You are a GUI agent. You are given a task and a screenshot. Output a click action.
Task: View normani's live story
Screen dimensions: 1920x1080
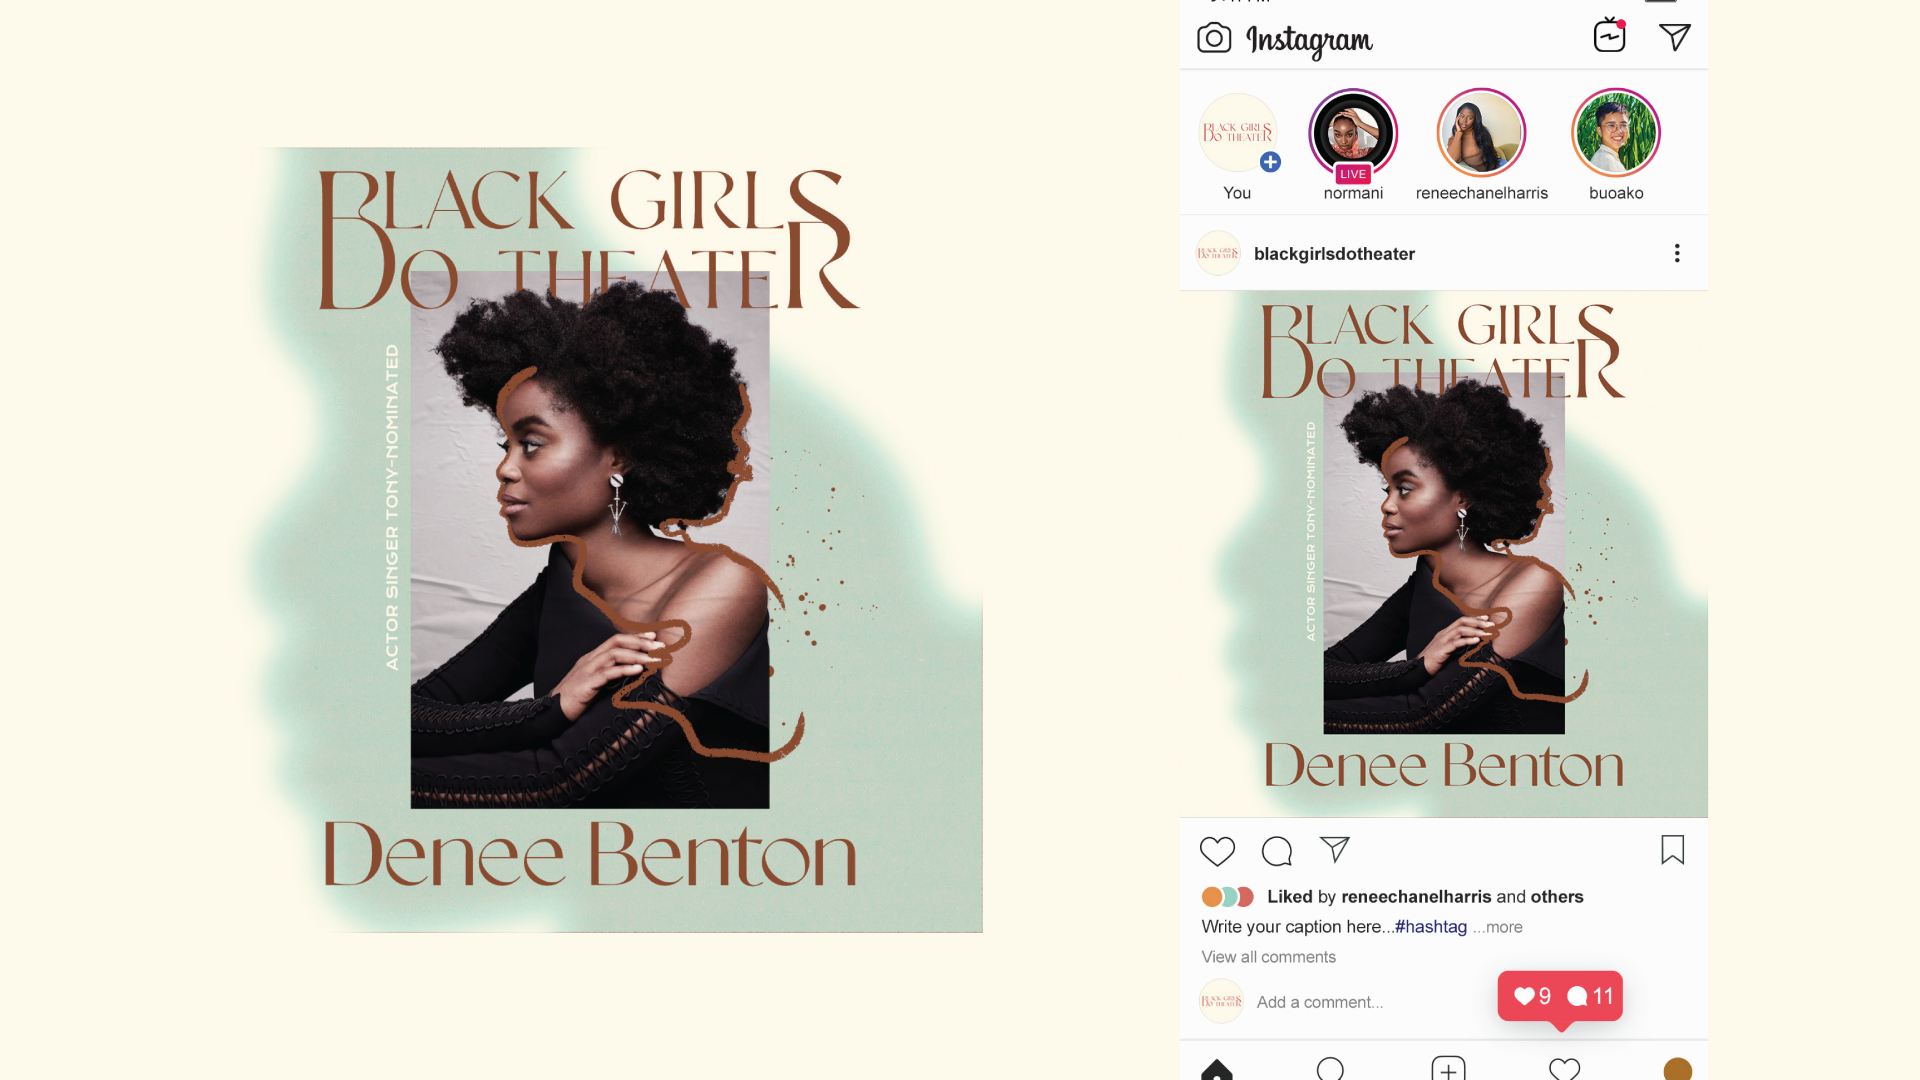[x=1353, y=134]
